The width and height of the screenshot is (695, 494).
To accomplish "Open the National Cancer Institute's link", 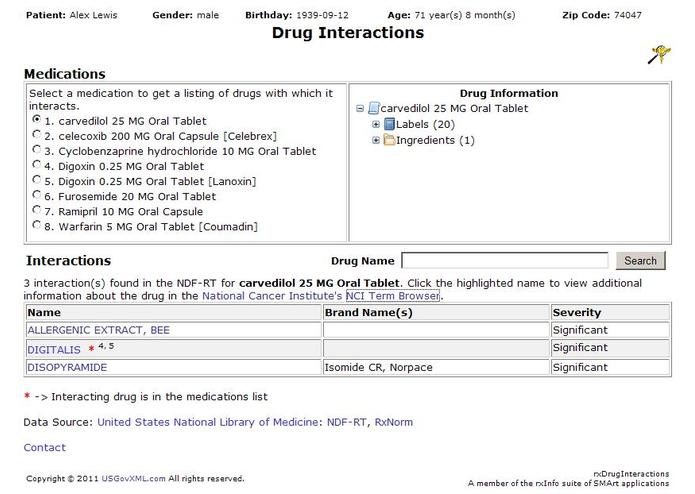I will click(272, 296).
